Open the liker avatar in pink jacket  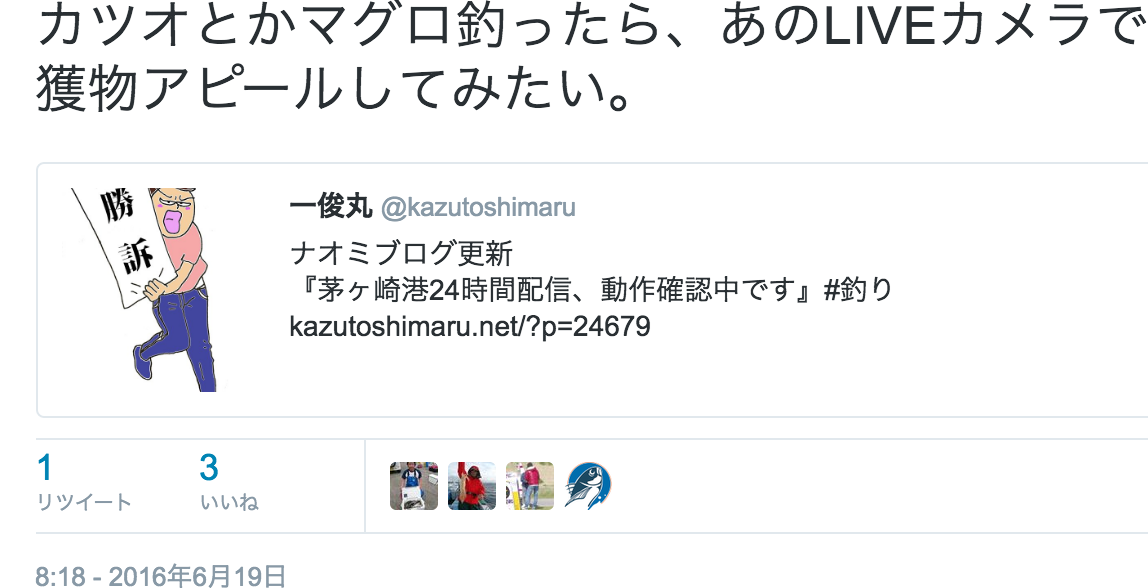point(530,485)
